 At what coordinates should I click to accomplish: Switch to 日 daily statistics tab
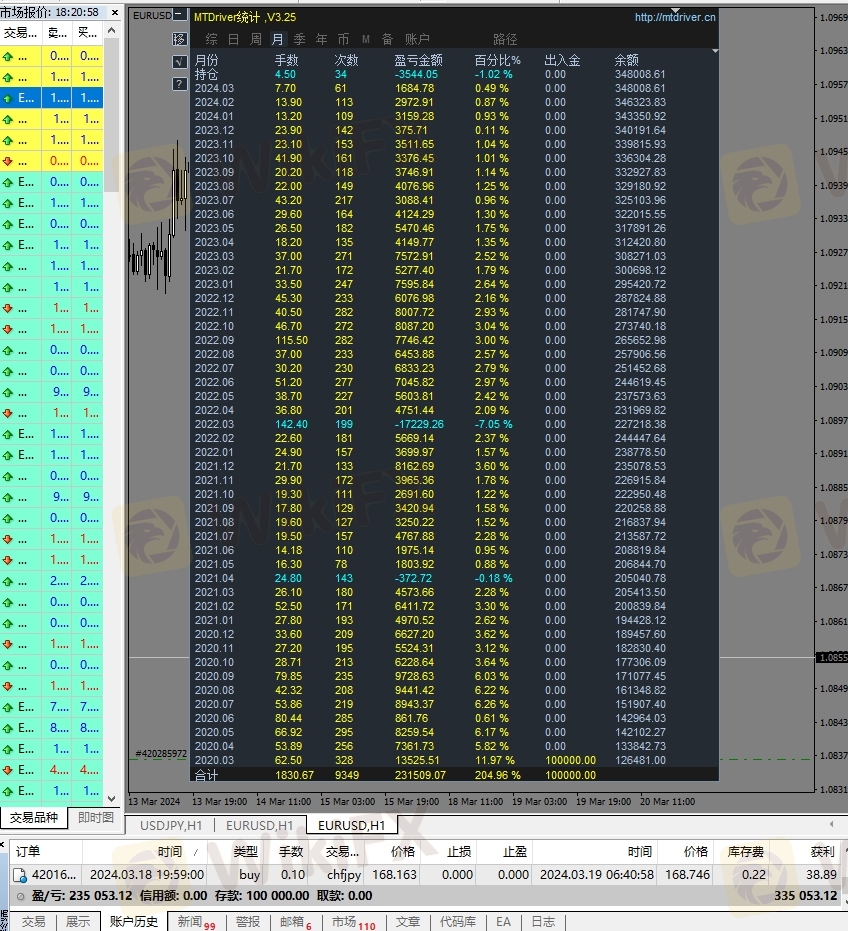click(233, 39)
